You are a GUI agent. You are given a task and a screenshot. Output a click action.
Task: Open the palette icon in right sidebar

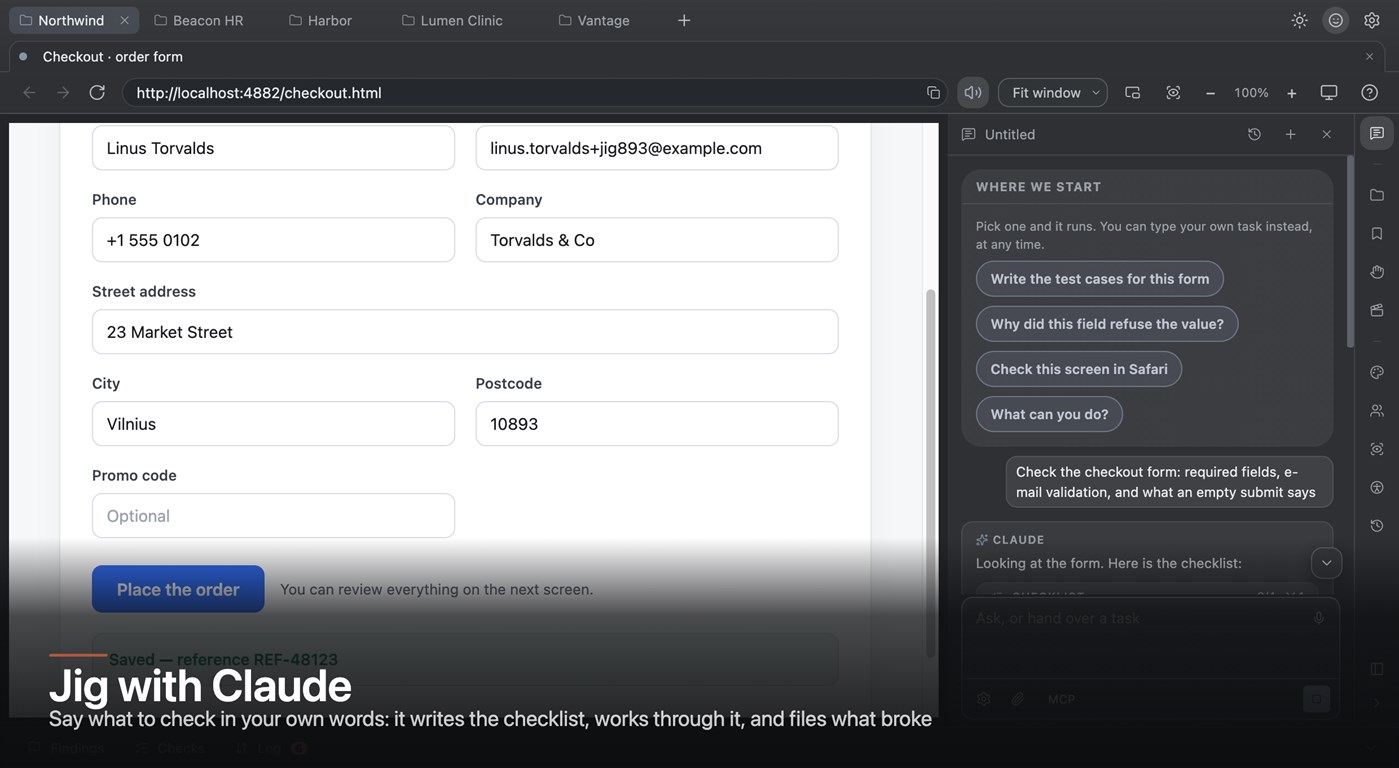point(1377,372)
